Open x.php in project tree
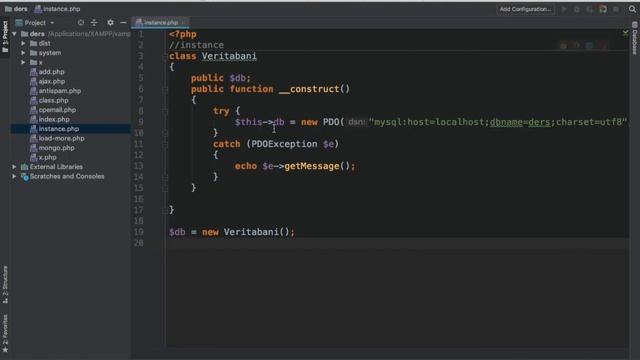 48,158
